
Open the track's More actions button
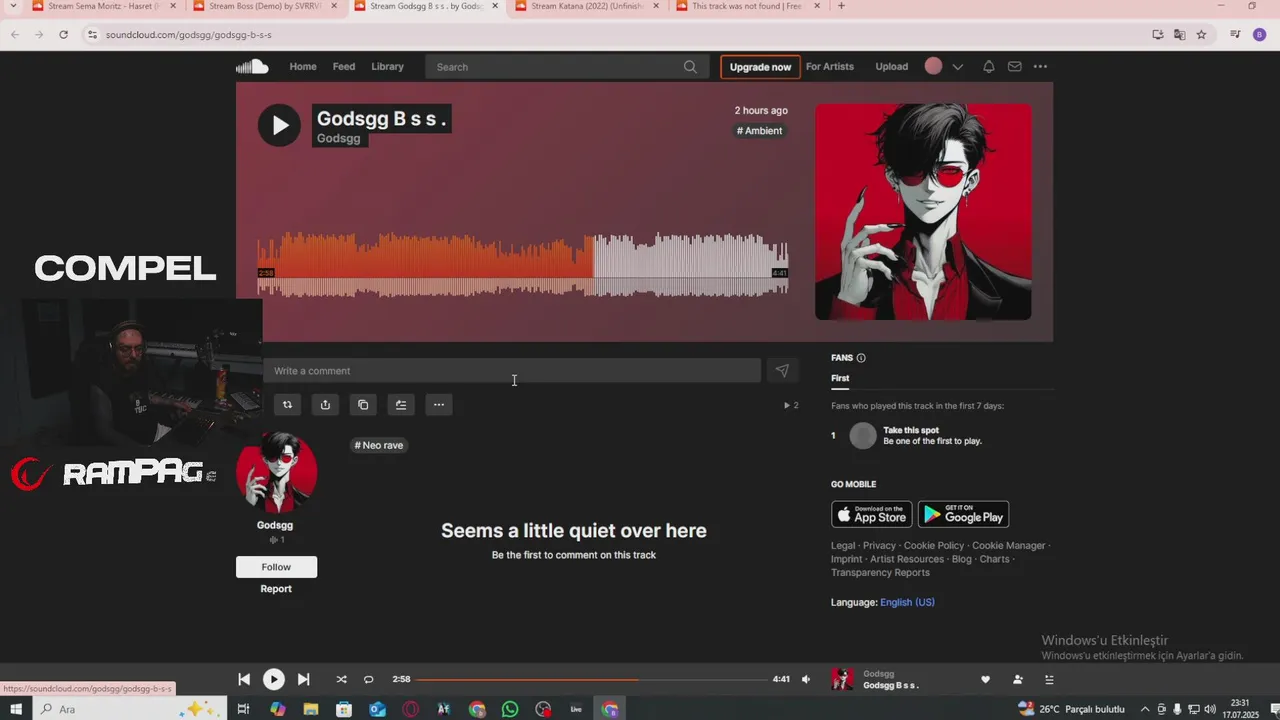tap(439, 405)
